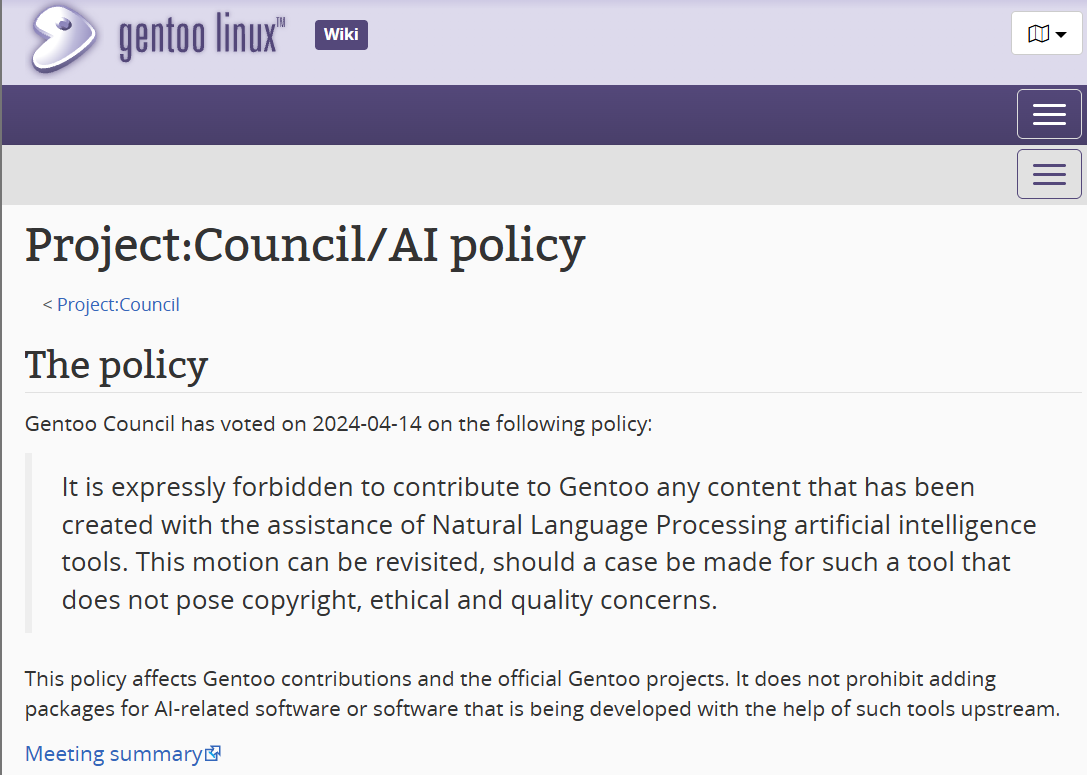Click the map icon in header button
This screenshot has width=1087, height=775.
click(1038, 33)
